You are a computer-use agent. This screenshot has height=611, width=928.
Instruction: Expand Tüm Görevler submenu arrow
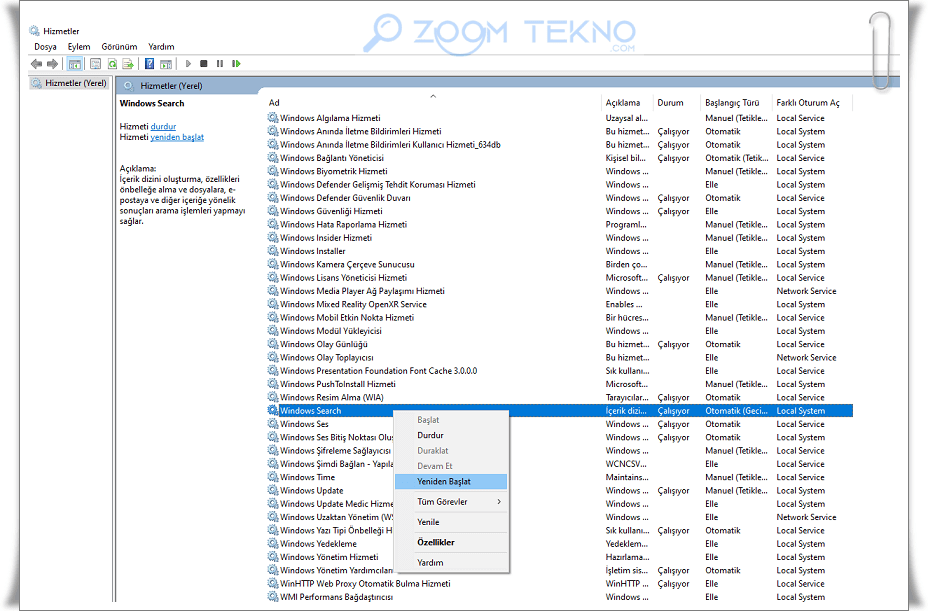point(499,501)
